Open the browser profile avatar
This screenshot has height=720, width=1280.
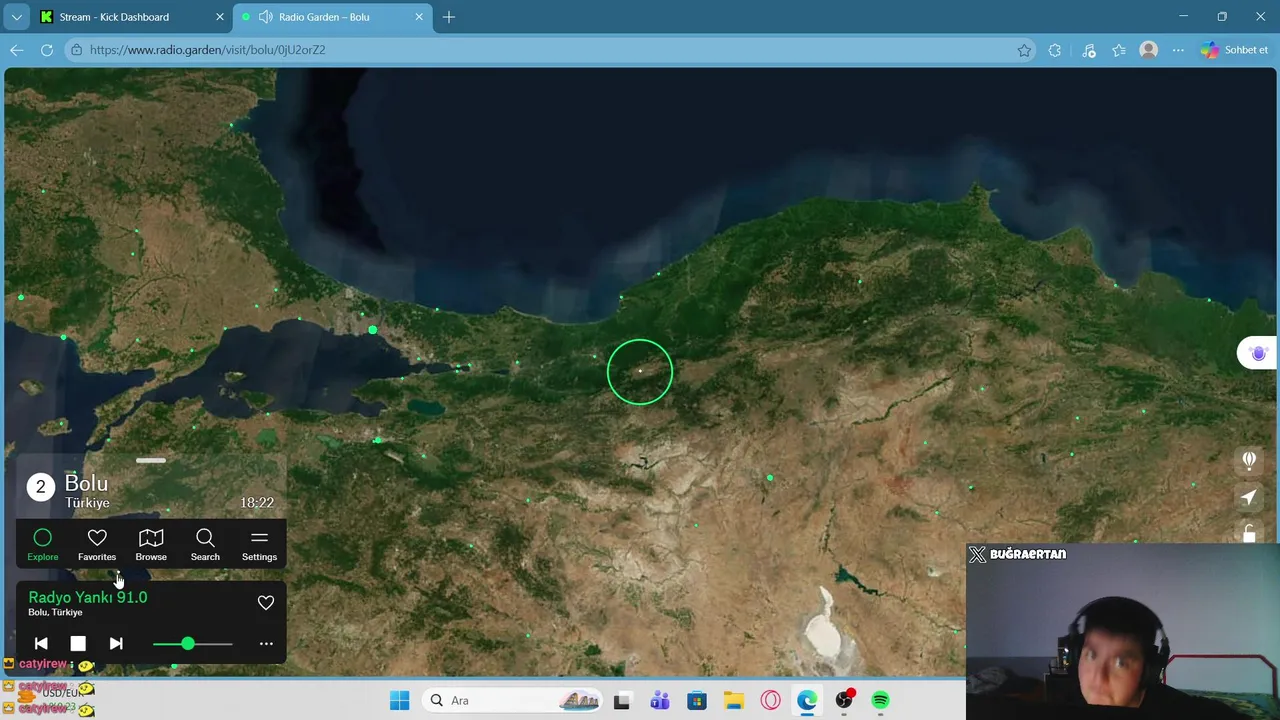pos(1149,50)
